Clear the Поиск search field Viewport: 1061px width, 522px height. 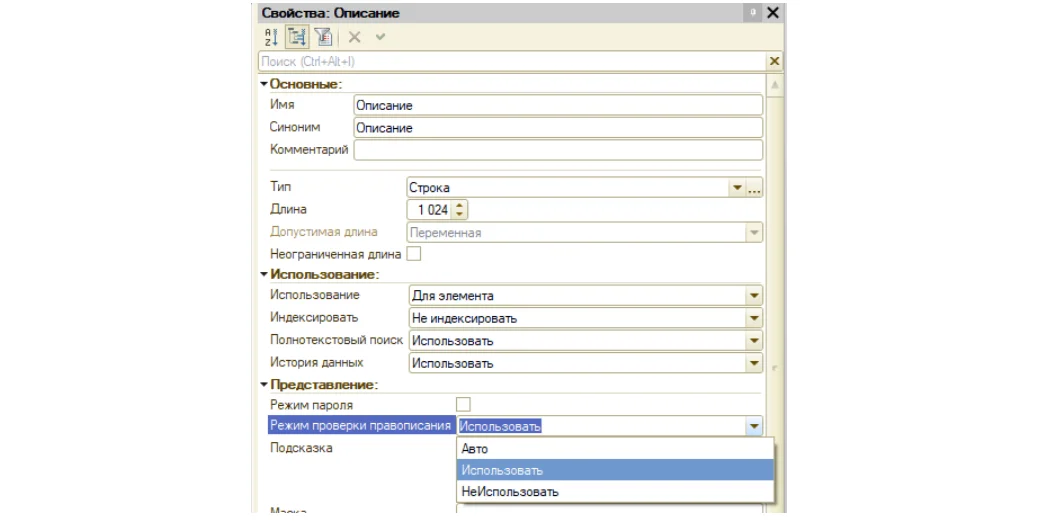(775, 62)
